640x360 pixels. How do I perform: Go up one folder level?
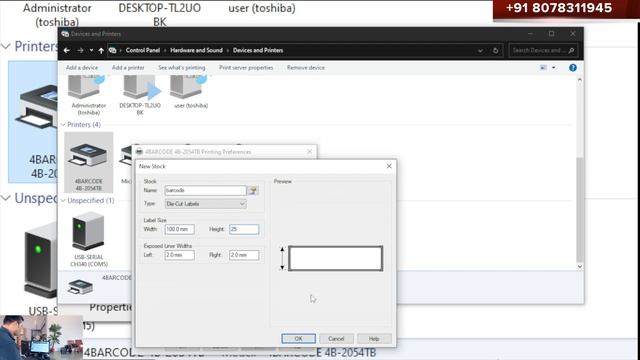pyautogui.click(x=101, y=51)
